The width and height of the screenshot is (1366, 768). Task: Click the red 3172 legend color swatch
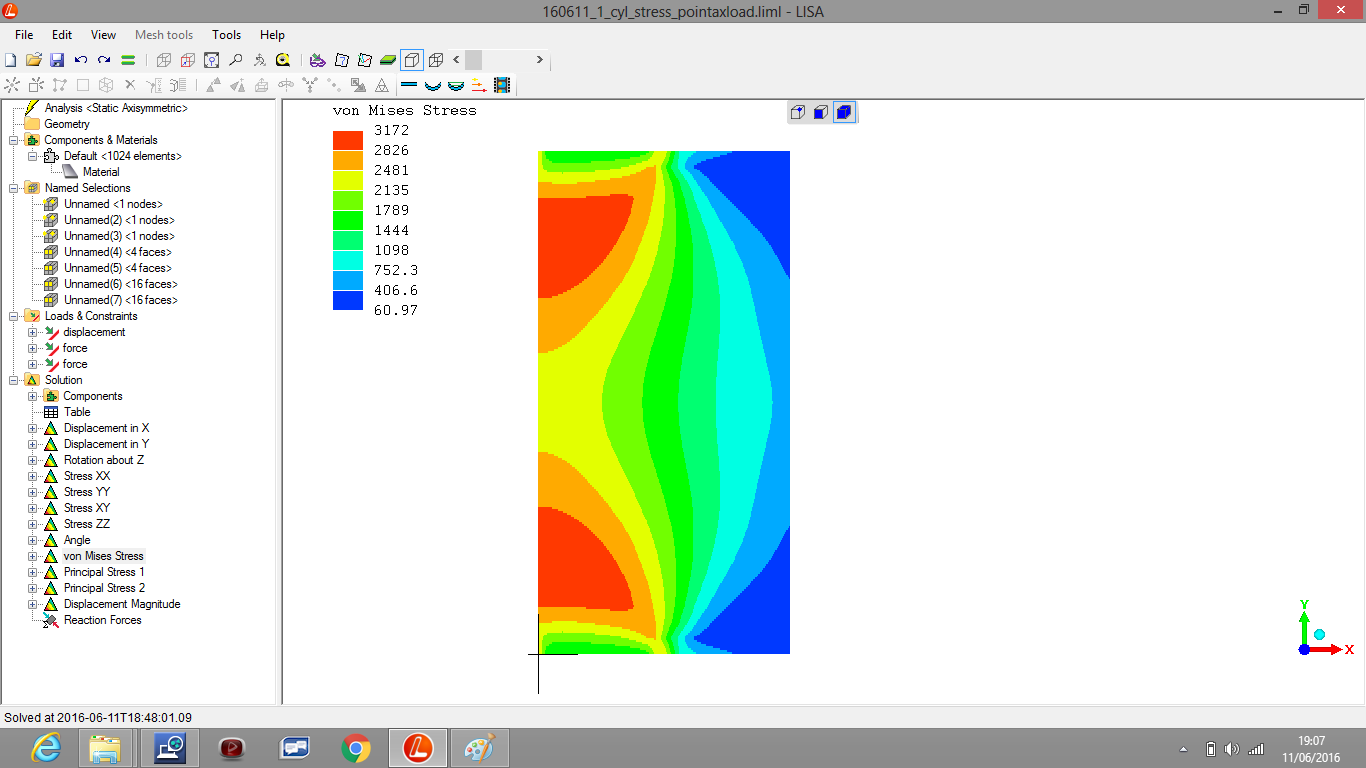click(x=347, y=140)
